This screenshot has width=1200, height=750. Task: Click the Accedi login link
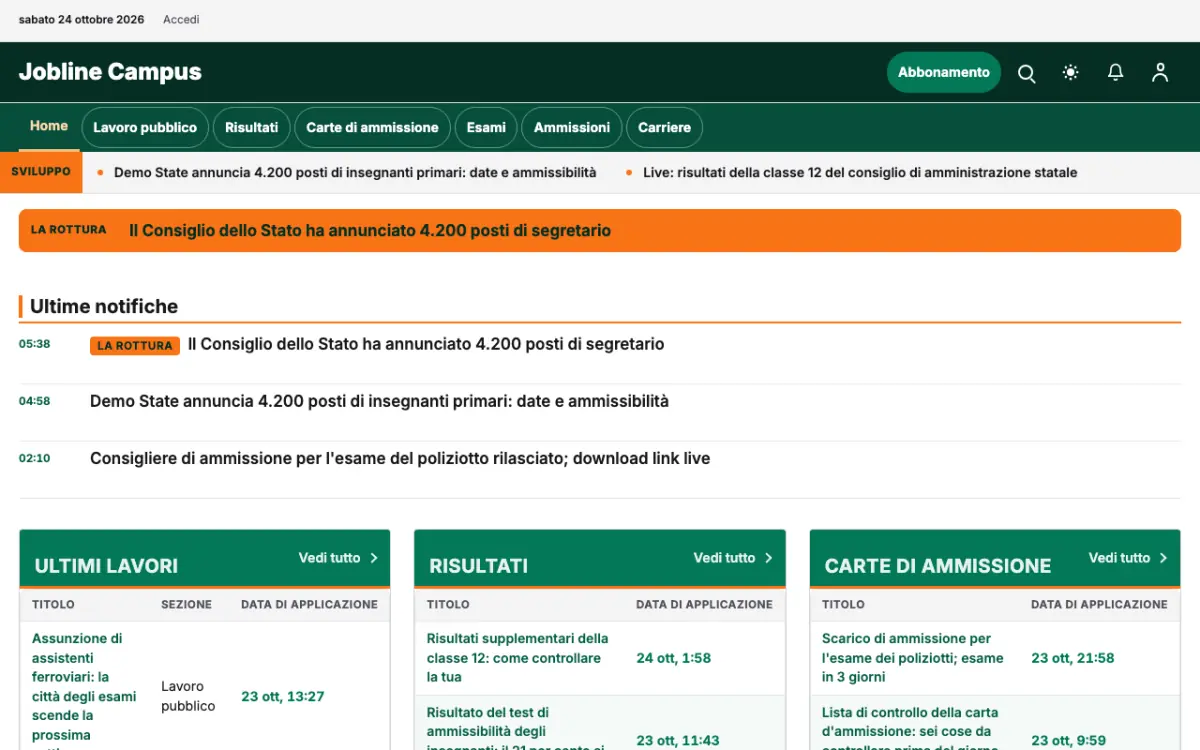coord(181,20)
